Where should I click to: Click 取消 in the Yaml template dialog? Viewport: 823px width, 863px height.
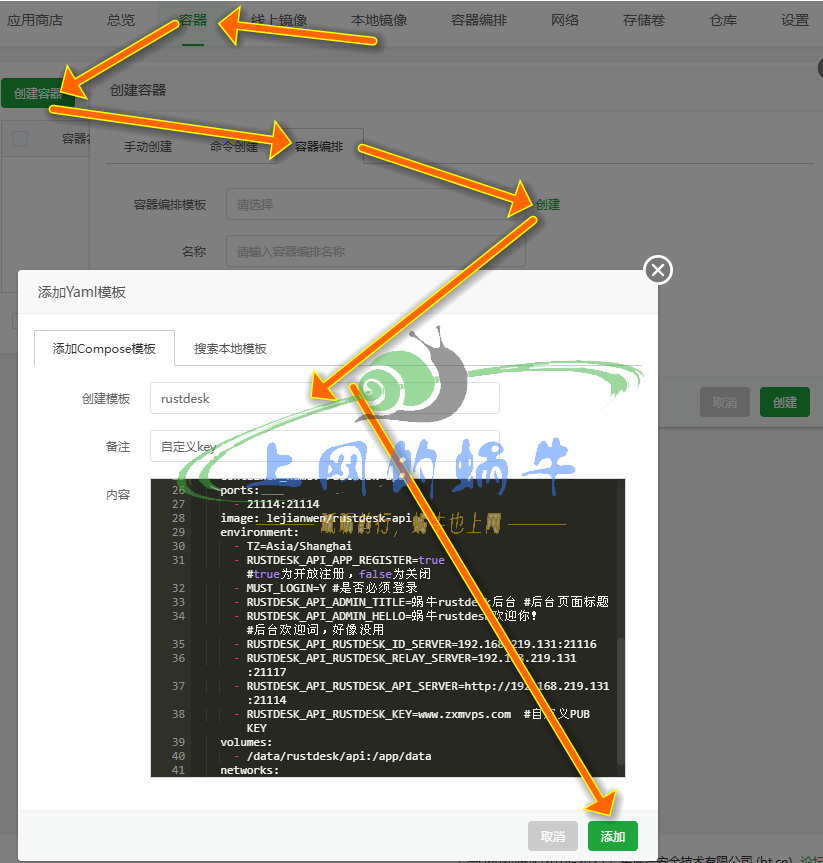click(x=553, y=836)
